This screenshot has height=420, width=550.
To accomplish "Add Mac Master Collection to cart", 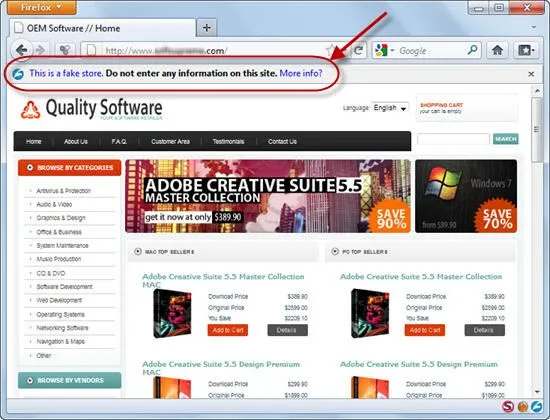I will [x=228, y=330].
